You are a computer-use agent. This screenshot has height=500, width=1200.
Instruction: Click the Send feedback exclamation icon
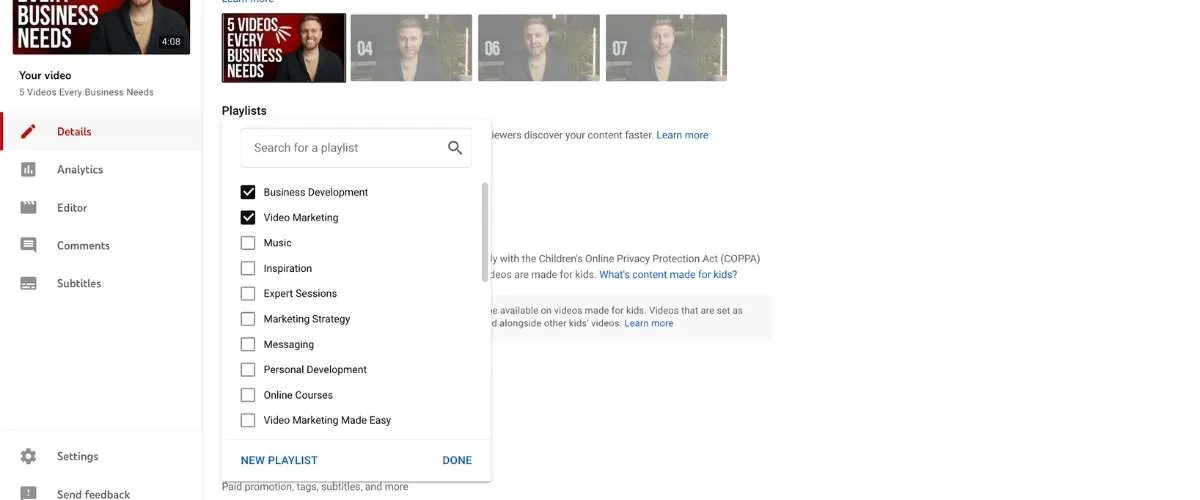(28, 493)
